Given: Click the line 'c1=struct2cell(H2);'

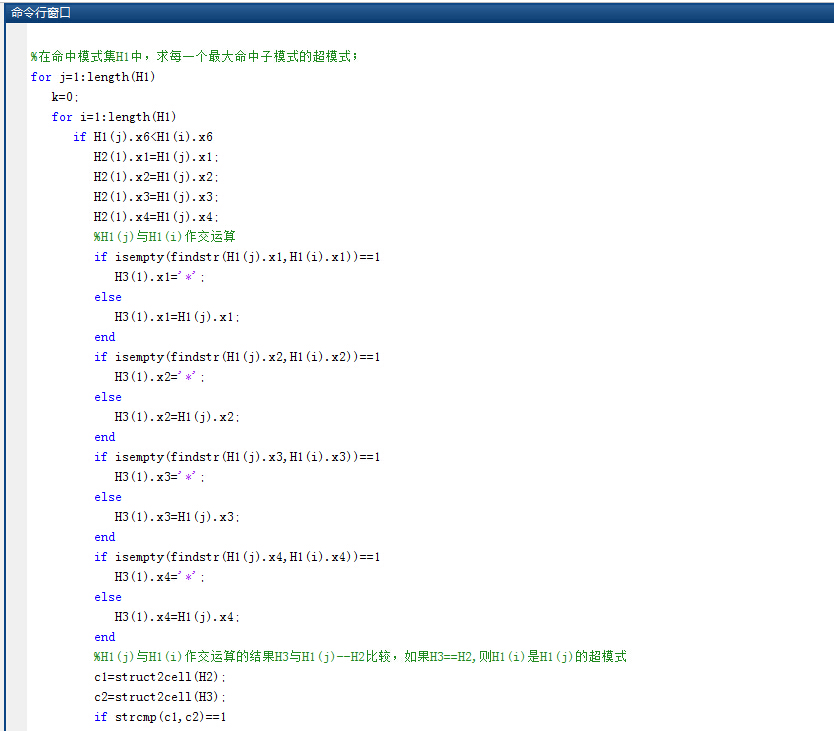Looking at the screenshot, I should 160,677.
